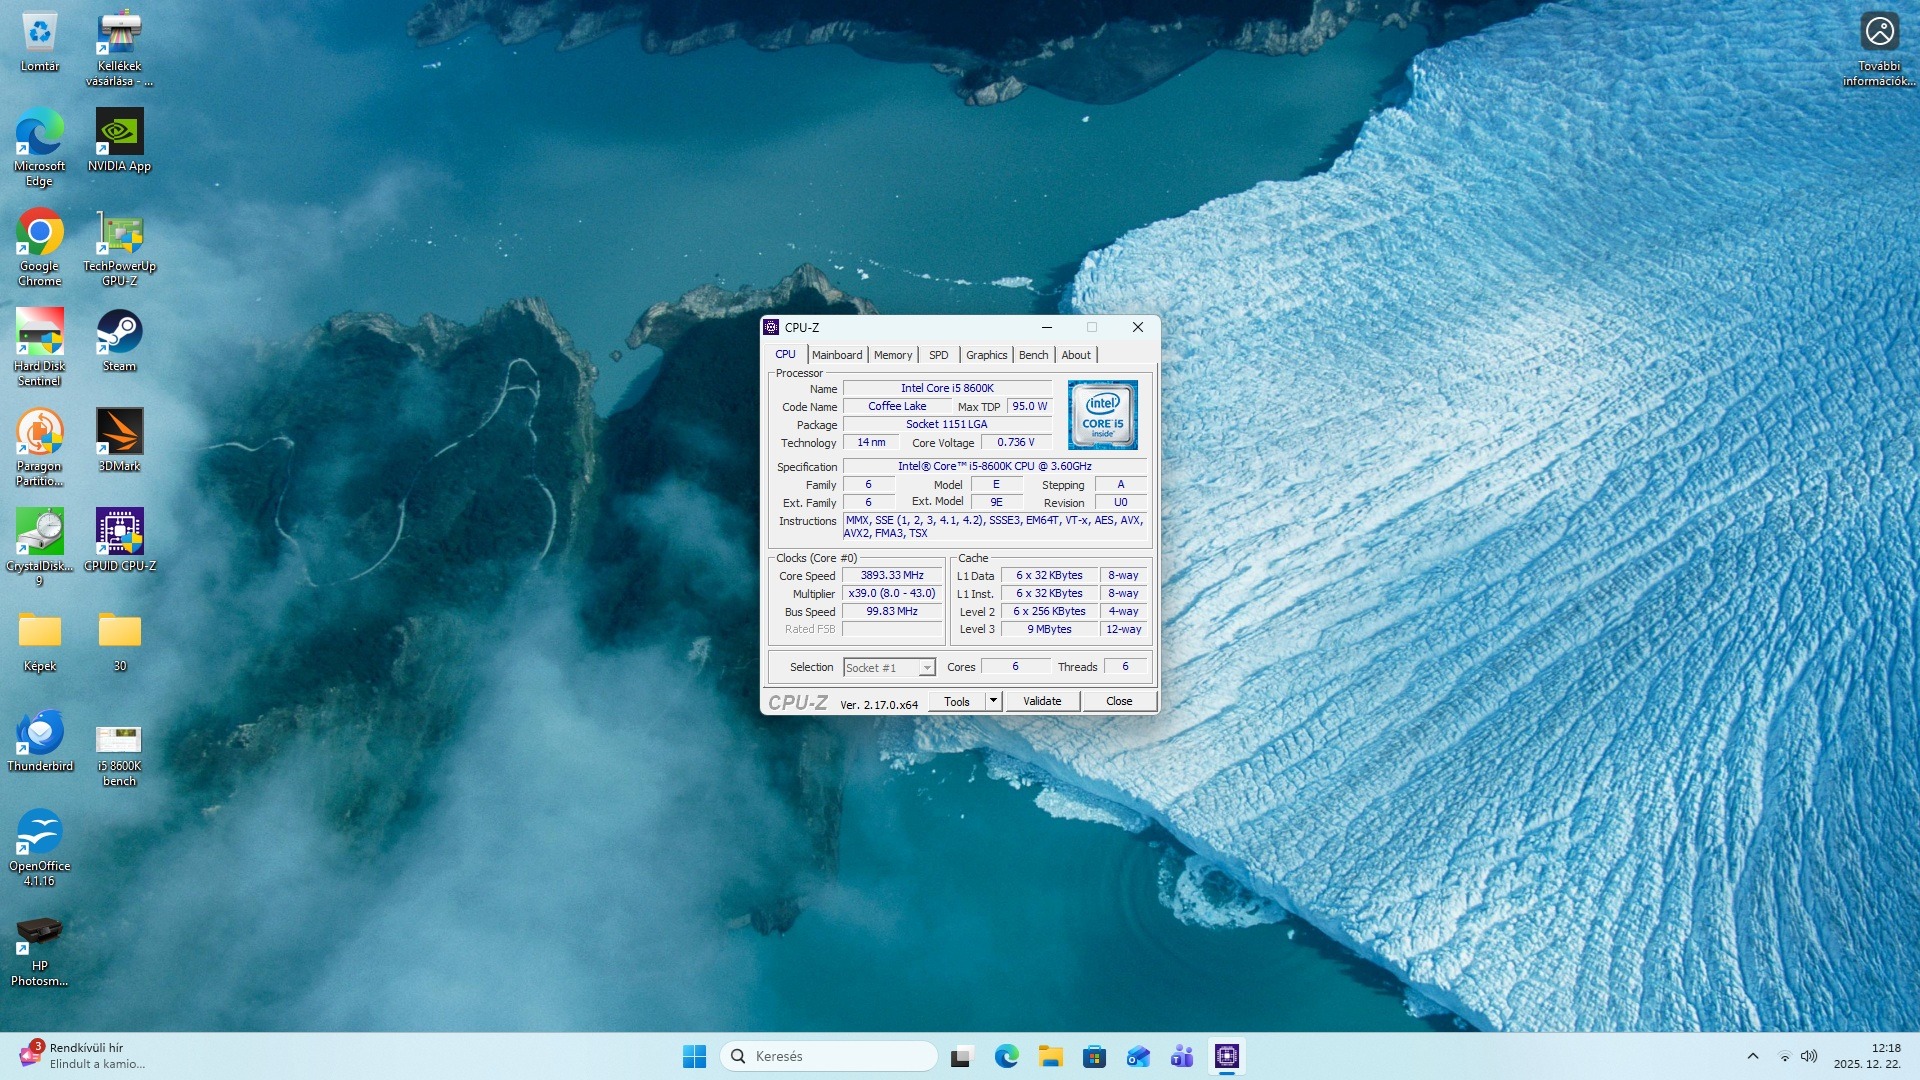1920x1080 pixels.
Task: Click the Close button in CPU-Z
Action: 1118,701
